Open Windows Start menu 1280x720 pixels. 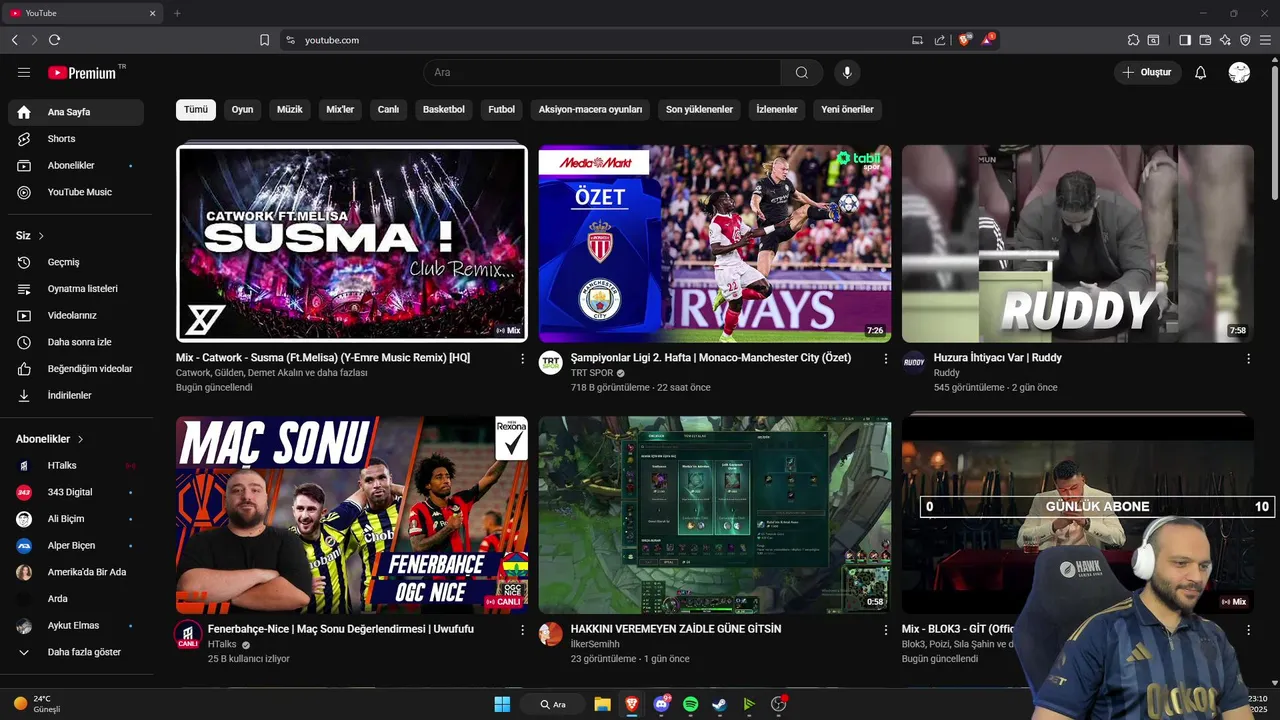pos(502,704)
